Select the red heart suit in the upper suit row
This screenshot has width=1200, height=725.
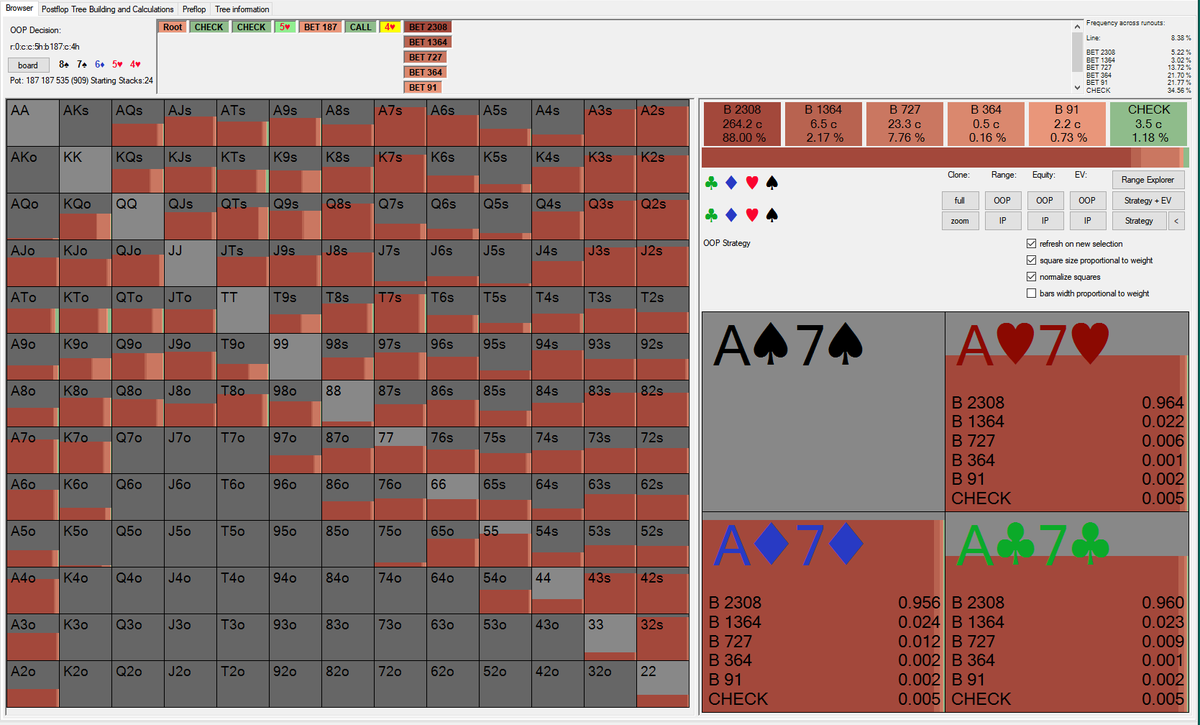pyautogui.click(x=752, y=183)
